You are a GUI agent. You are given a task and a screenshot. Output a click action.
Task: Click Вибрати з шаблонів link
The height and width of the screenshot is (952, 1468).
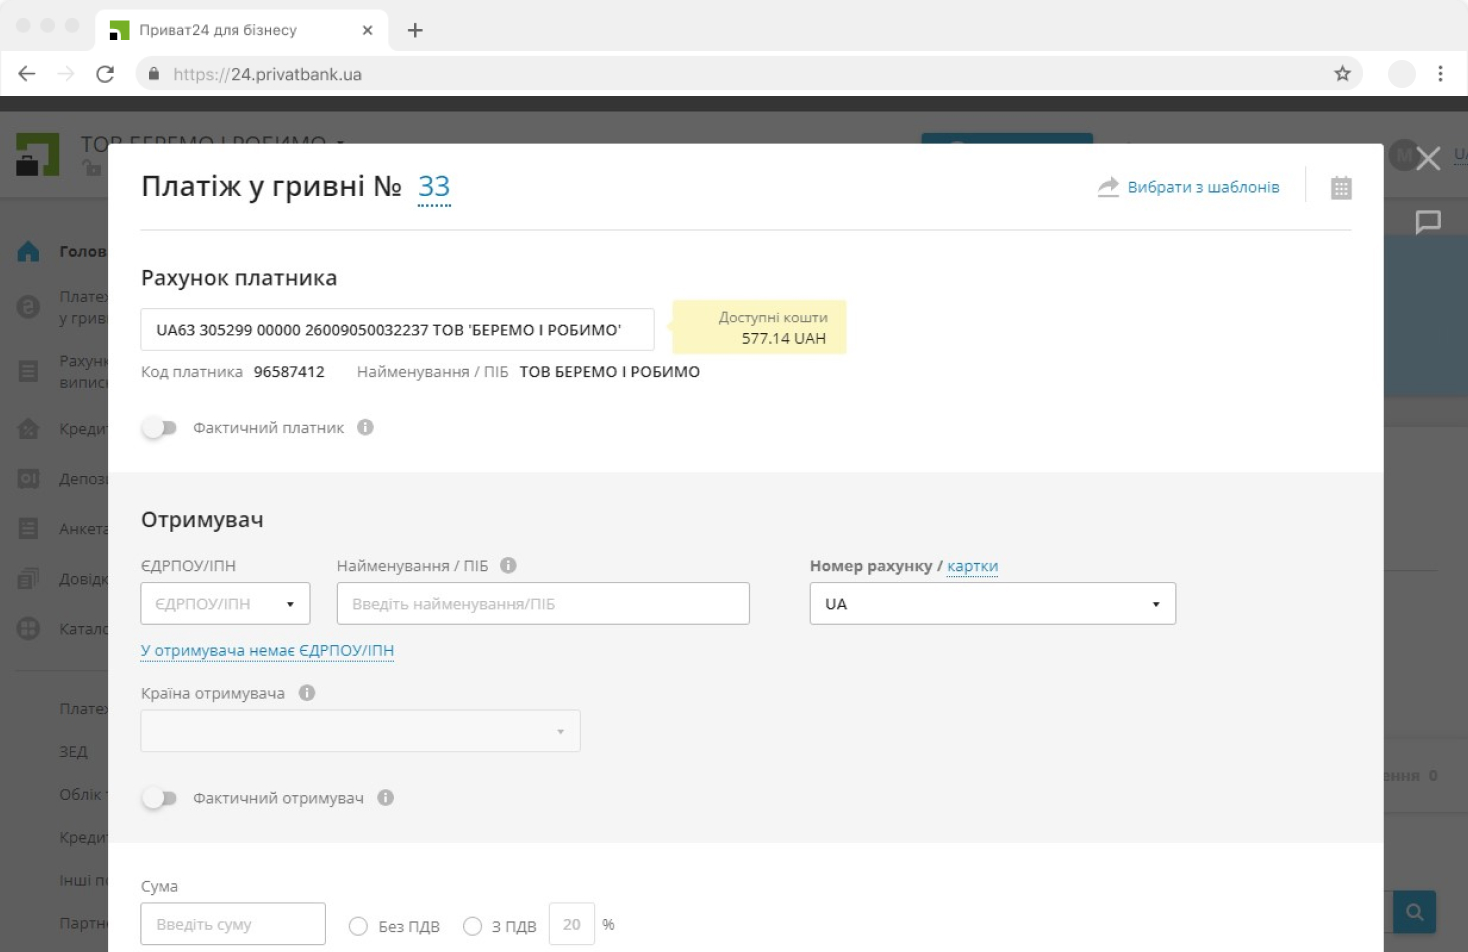click(x=1202, y=187)
